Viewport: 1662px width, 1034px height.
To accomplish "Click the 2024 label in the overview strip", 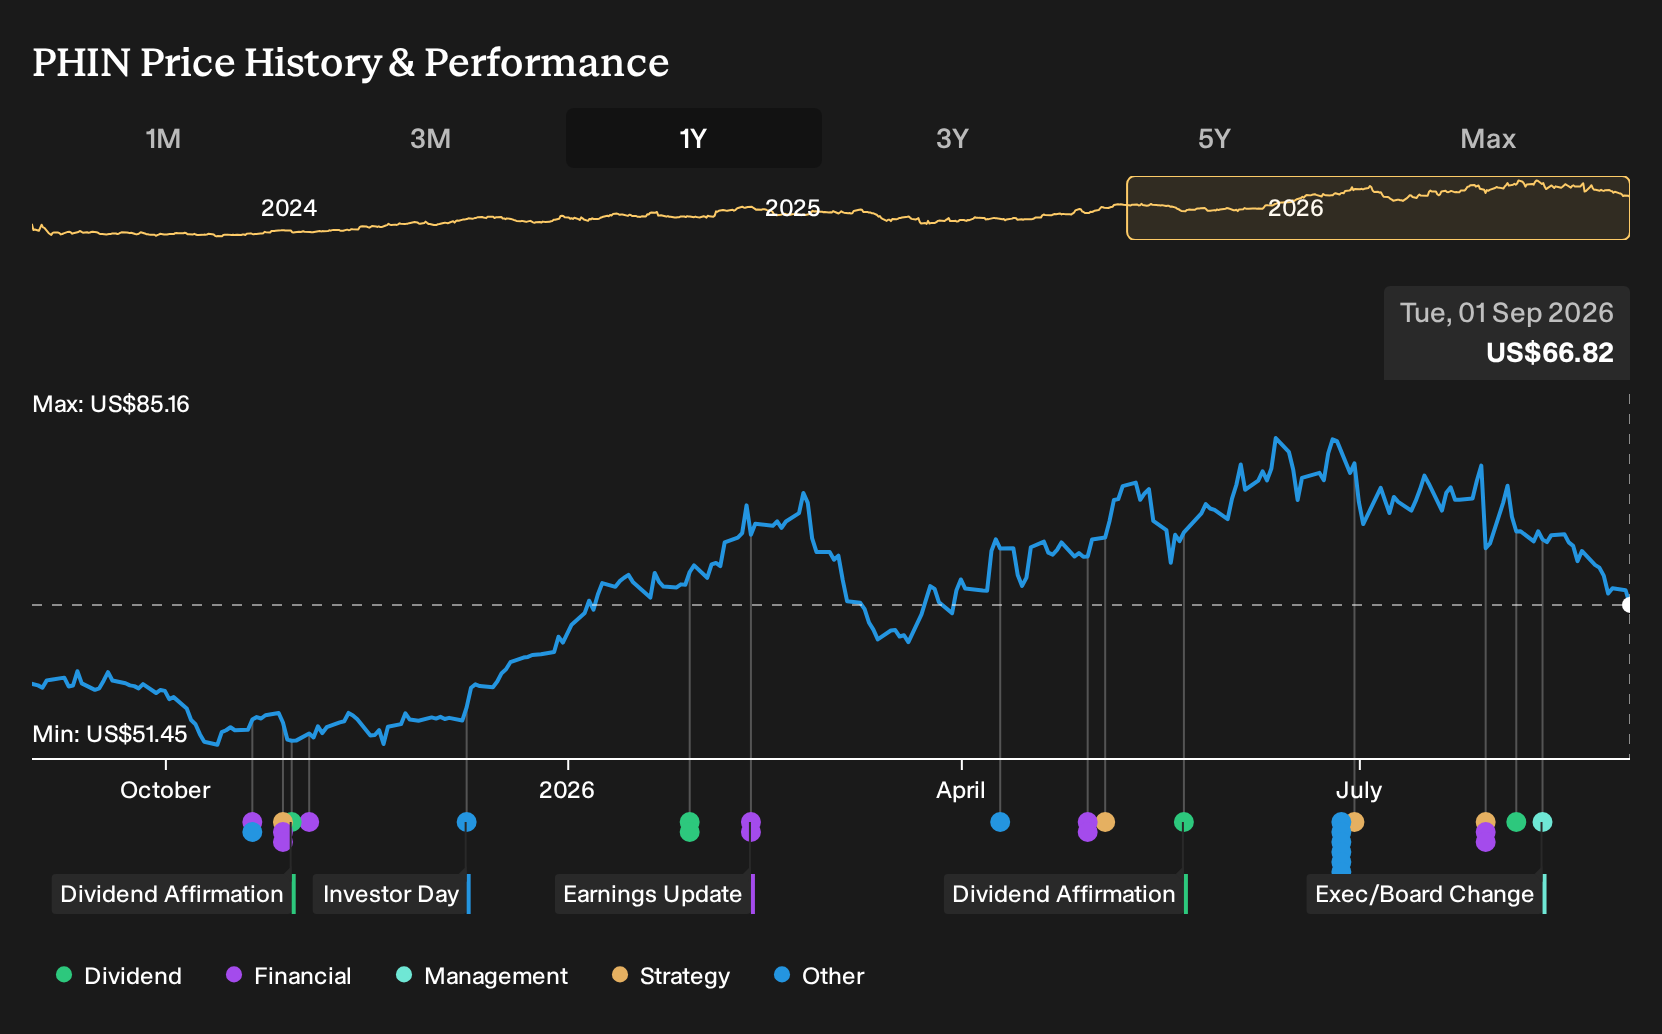I will point(289,208).
